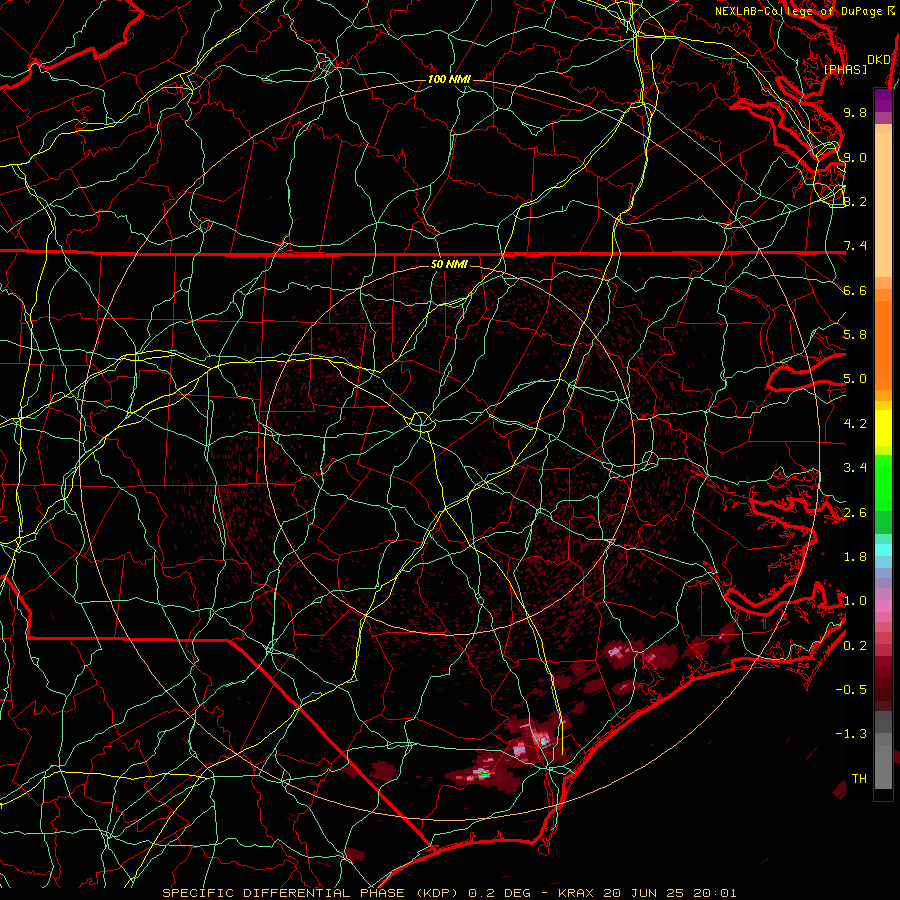The width and height of the screenshot is (900, 900).
Task: Click the KRAX radar site circle at center
Action: click(421, 422)
